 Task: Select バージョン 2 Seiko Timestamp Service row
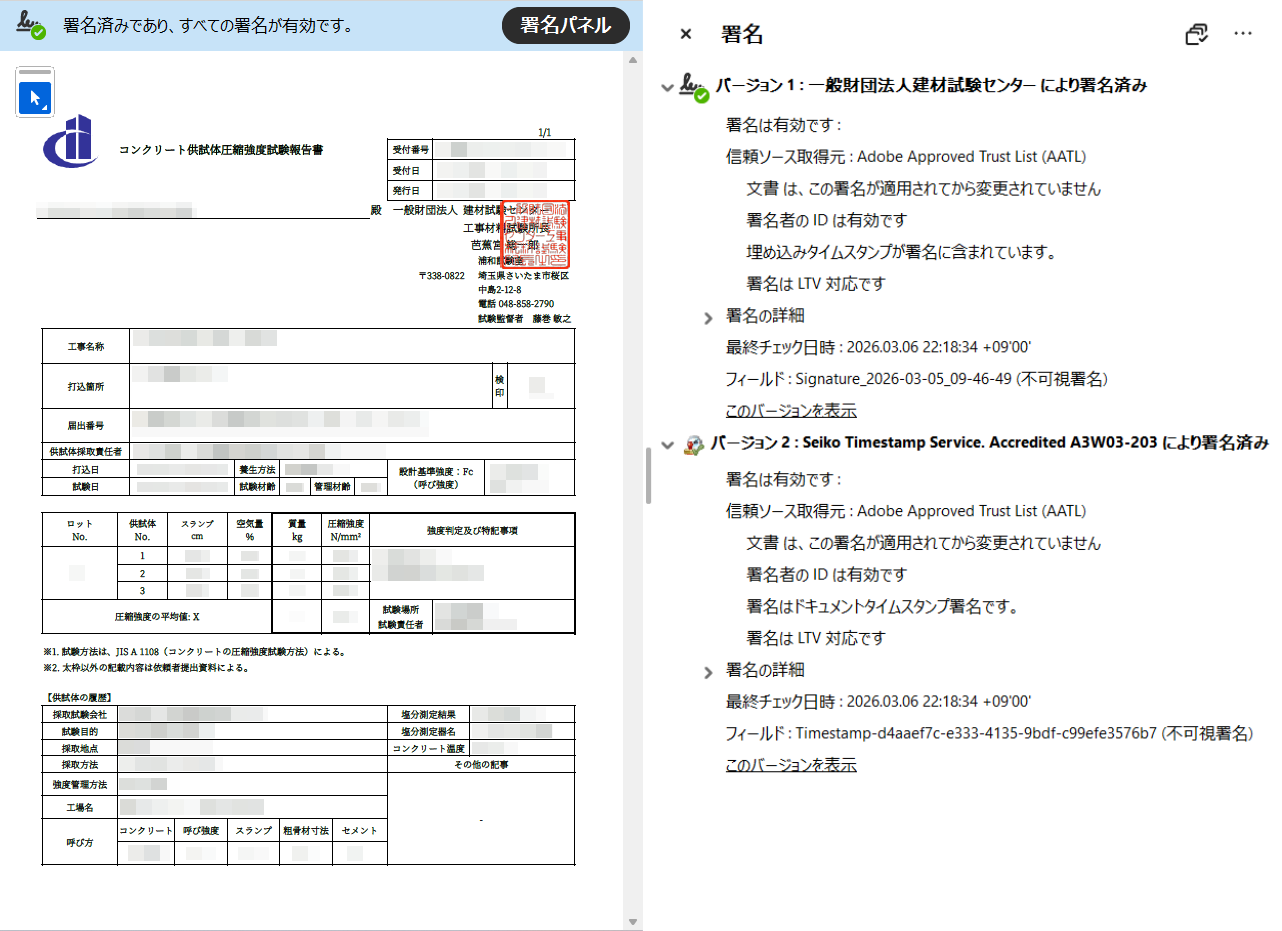[989, 442]
